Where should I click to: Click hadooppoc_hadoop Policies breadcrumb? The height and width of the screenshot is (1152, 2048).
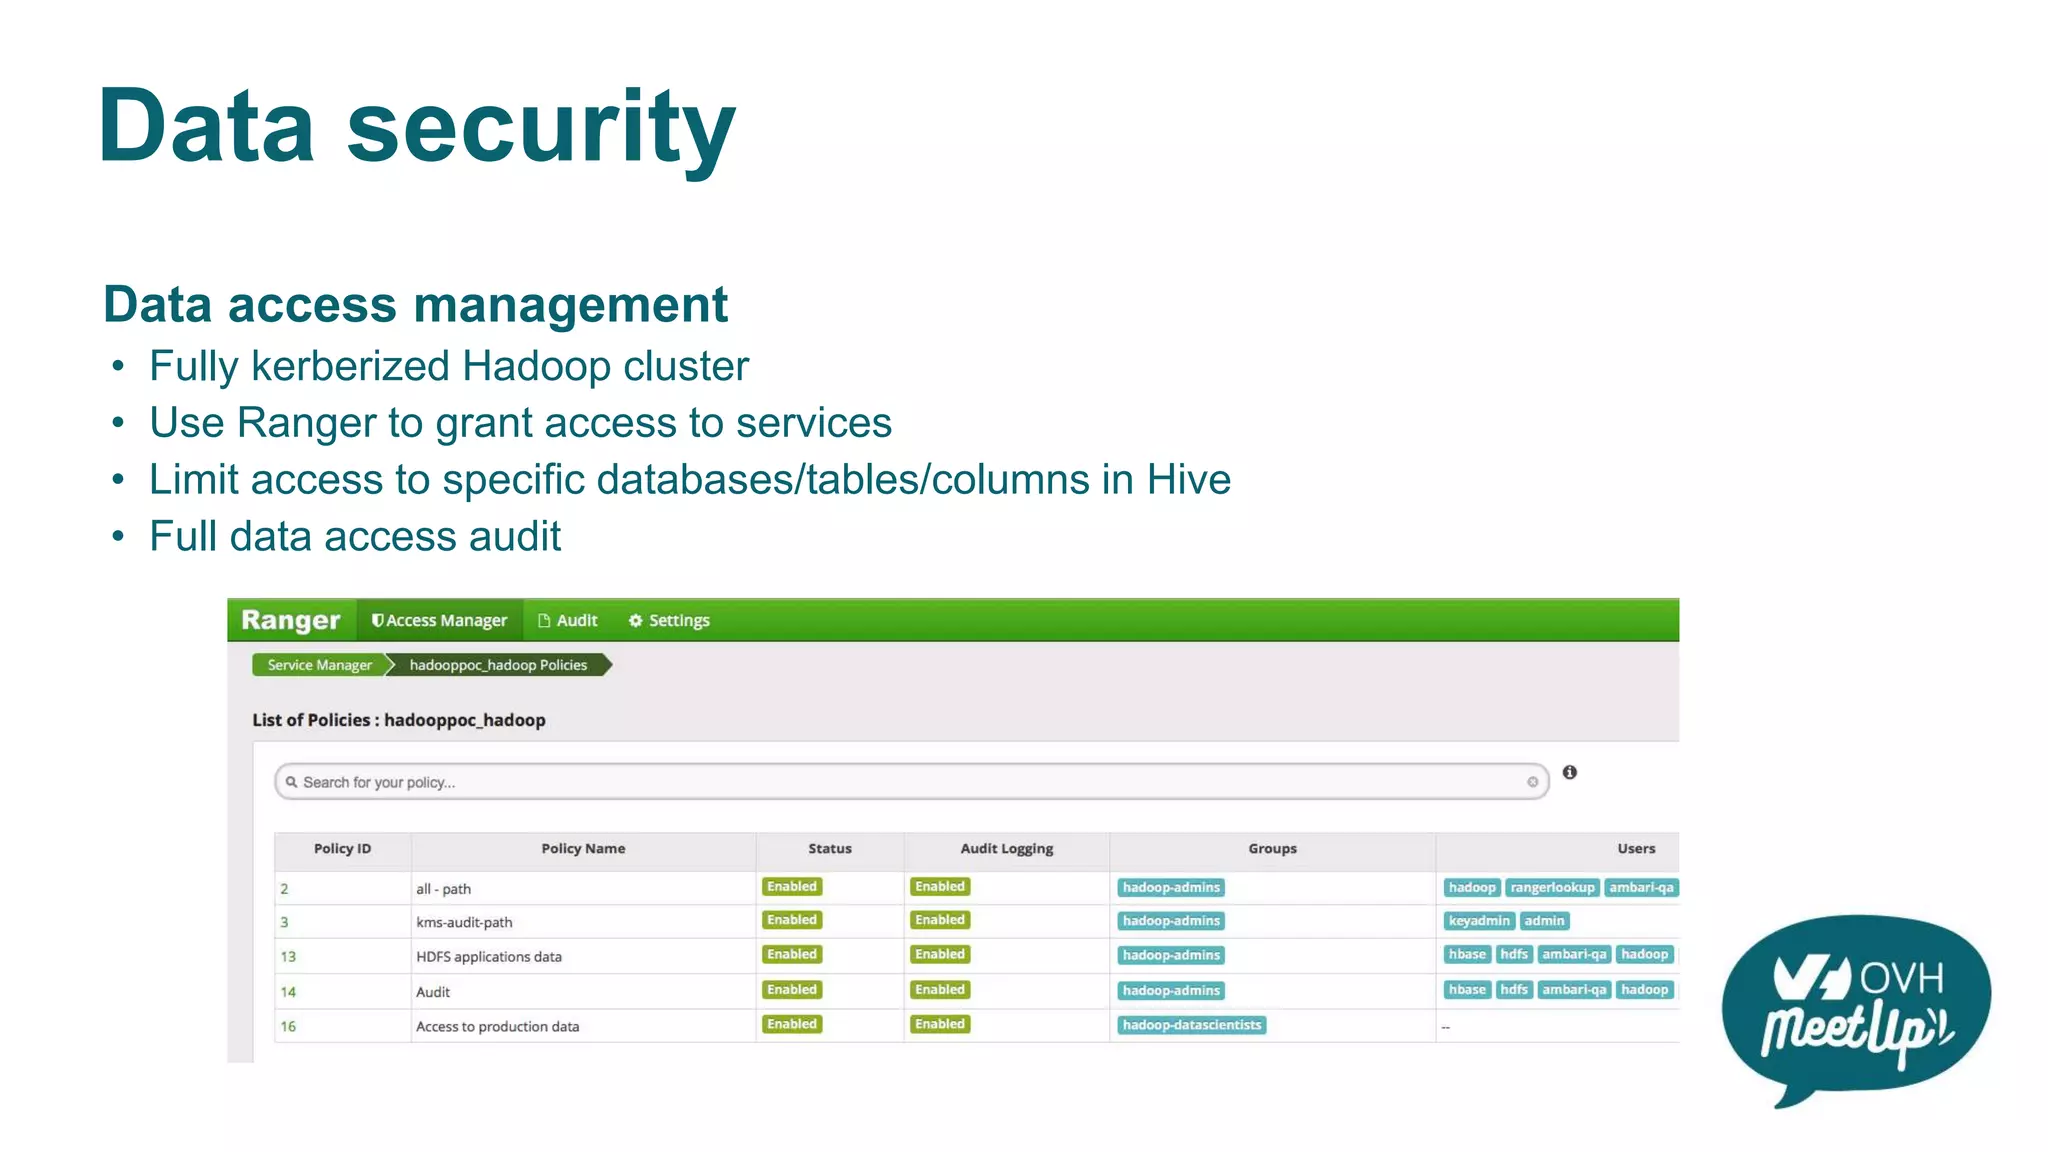tap(498, 665)
